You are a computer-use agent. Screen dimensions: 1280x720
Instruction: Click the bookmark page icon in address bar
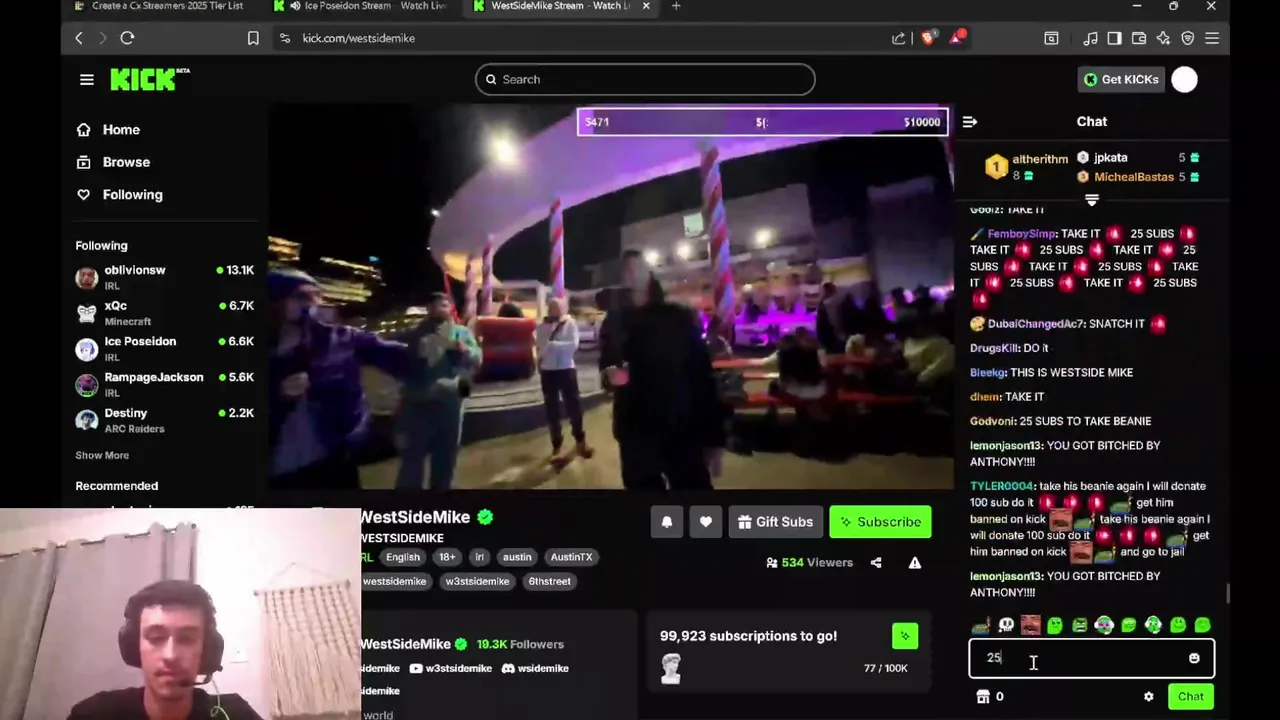coord(253,38)
